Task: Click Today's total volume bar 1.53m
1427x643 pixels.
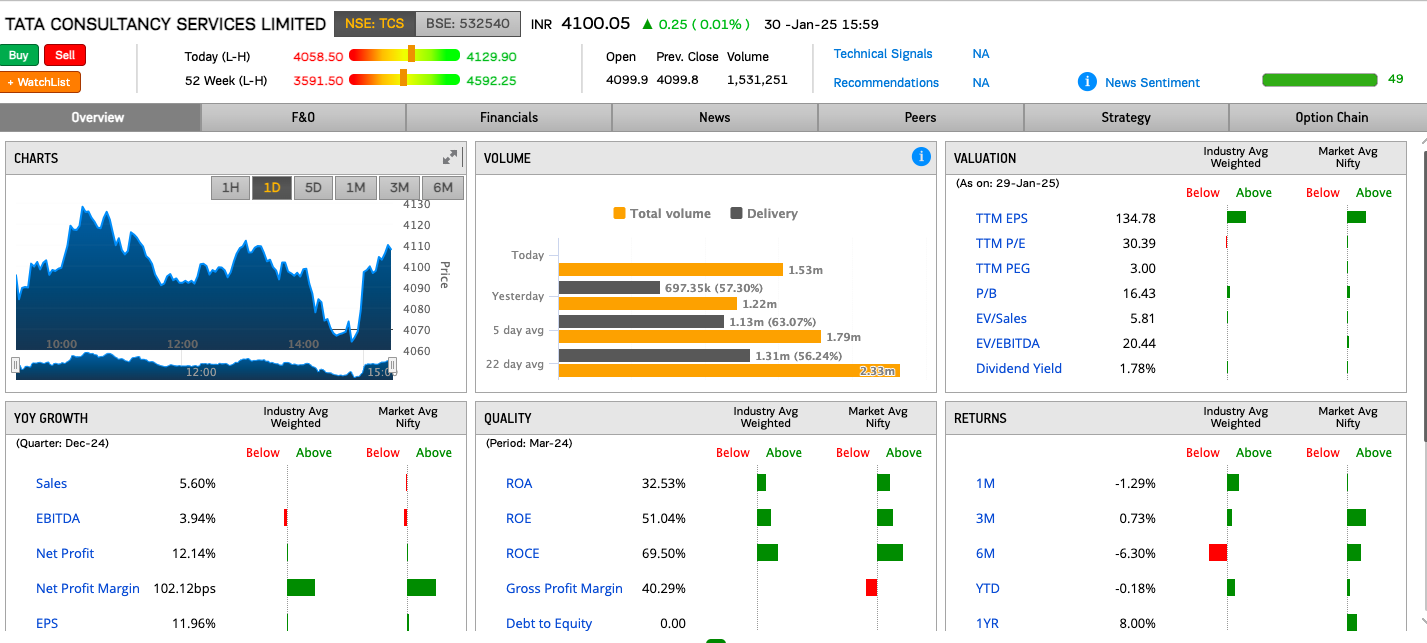Action: point(670,269)
